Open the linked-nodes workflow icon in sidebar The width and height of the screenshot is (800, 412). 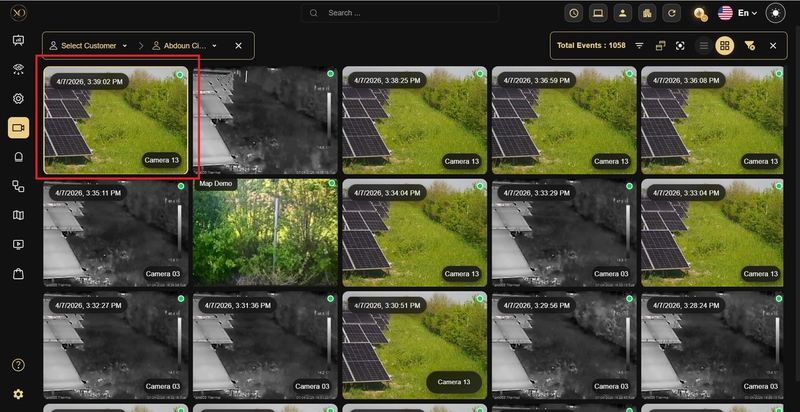click(18, 186)
